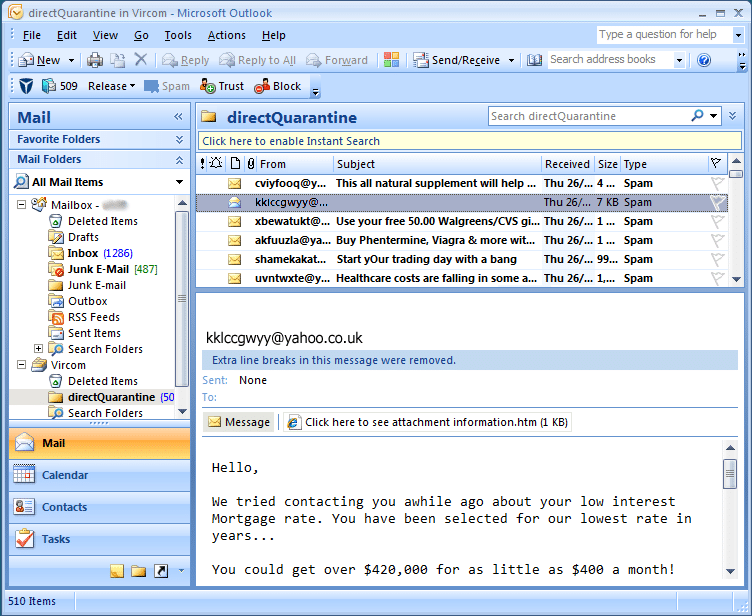Open the File menu

point(32,35)
